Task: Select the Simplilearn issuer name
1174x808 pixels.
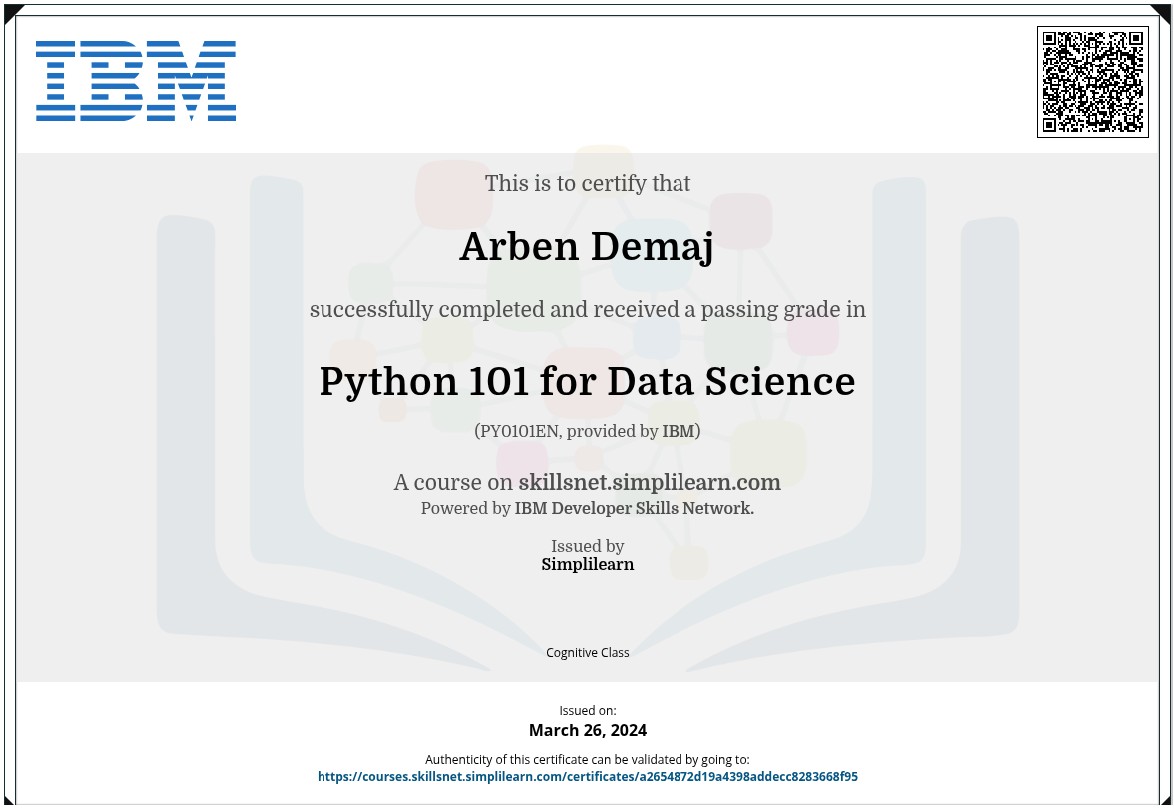Action: click(587, 564)
